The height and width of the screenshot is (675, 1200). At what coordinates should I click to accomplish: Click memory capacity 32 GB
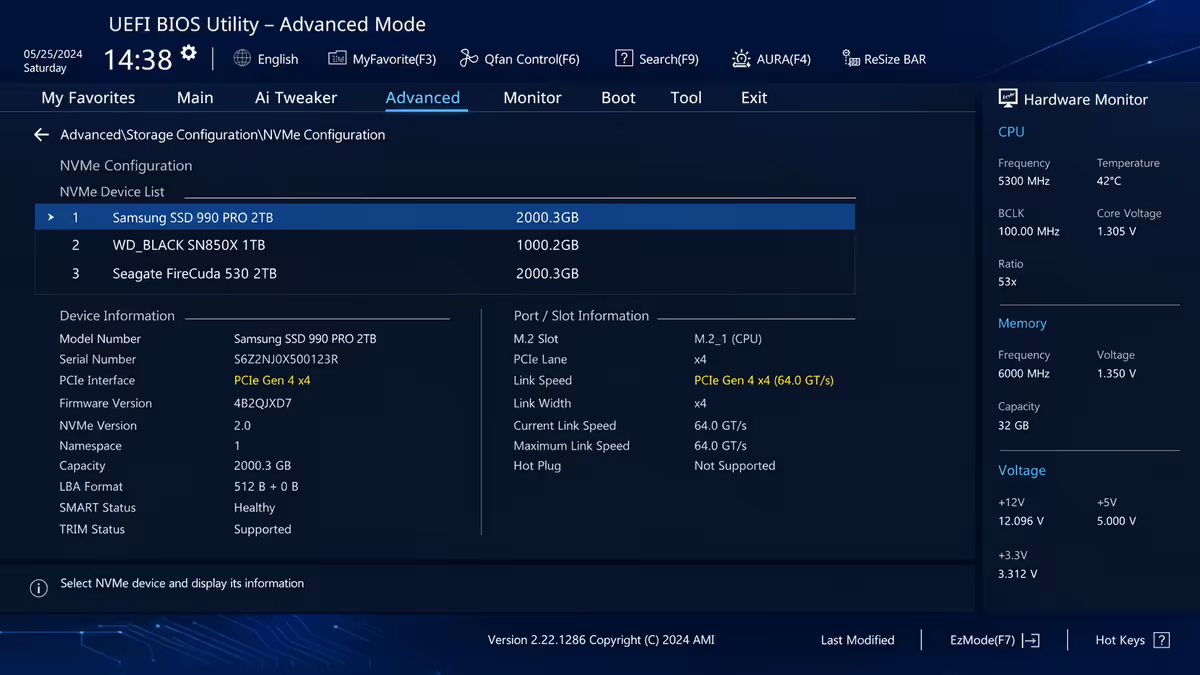coord(1013,425)
